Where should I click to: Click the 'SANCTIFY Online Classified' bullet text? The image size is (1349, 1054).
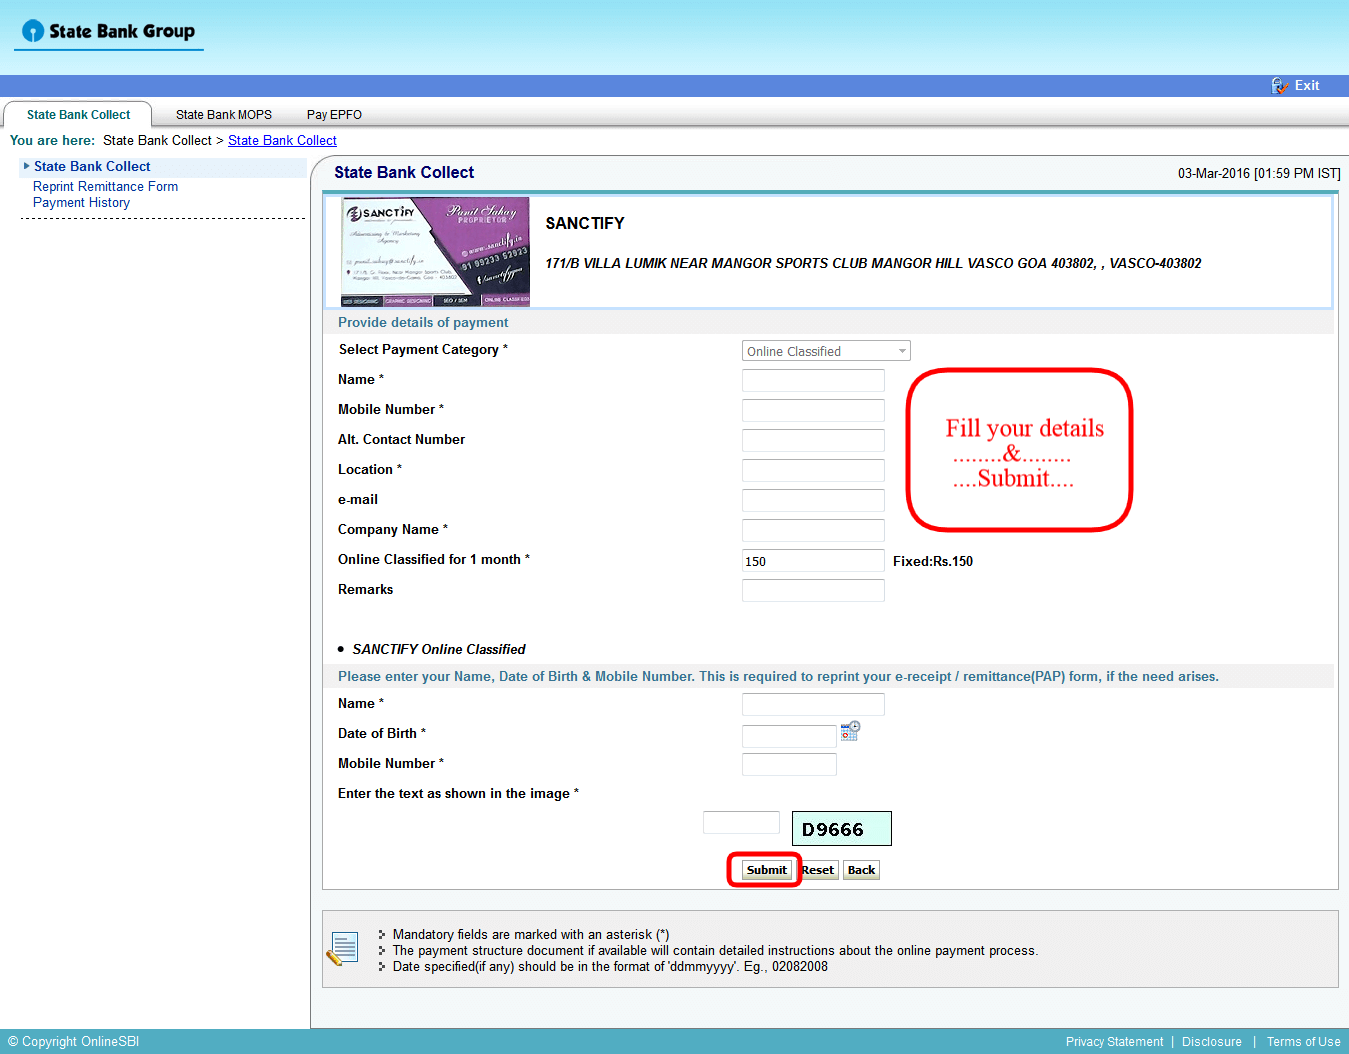[439, 649]
